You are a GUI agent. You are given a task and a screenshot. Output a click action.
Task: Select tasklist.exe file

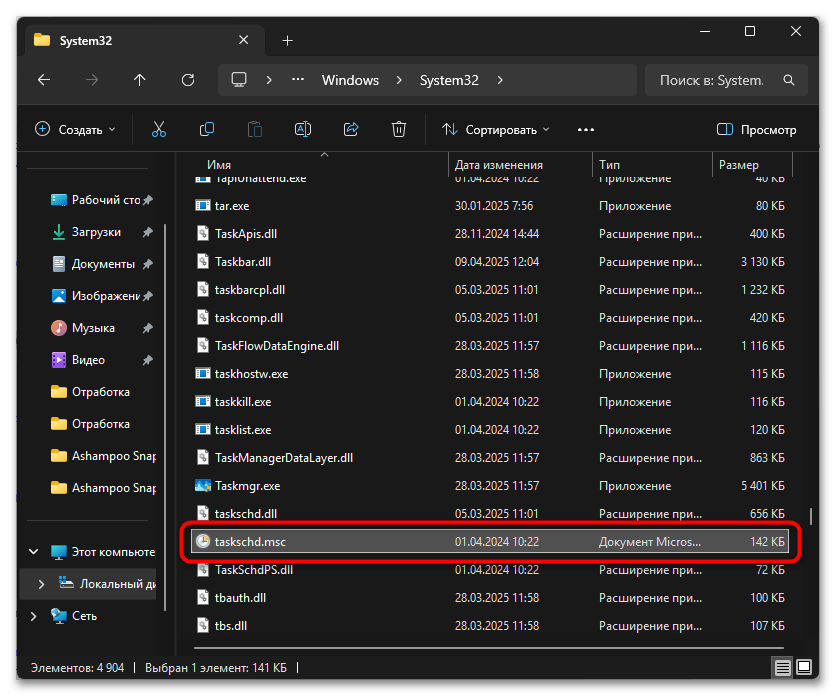click(x=490, y=430)
